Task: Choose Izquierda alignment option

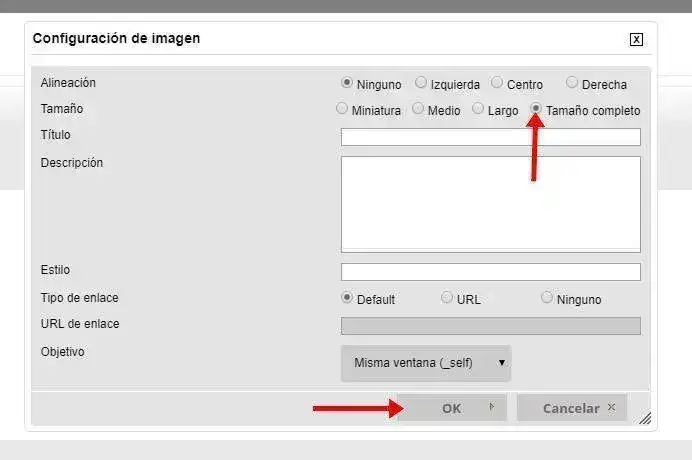Action: (421, 83)
